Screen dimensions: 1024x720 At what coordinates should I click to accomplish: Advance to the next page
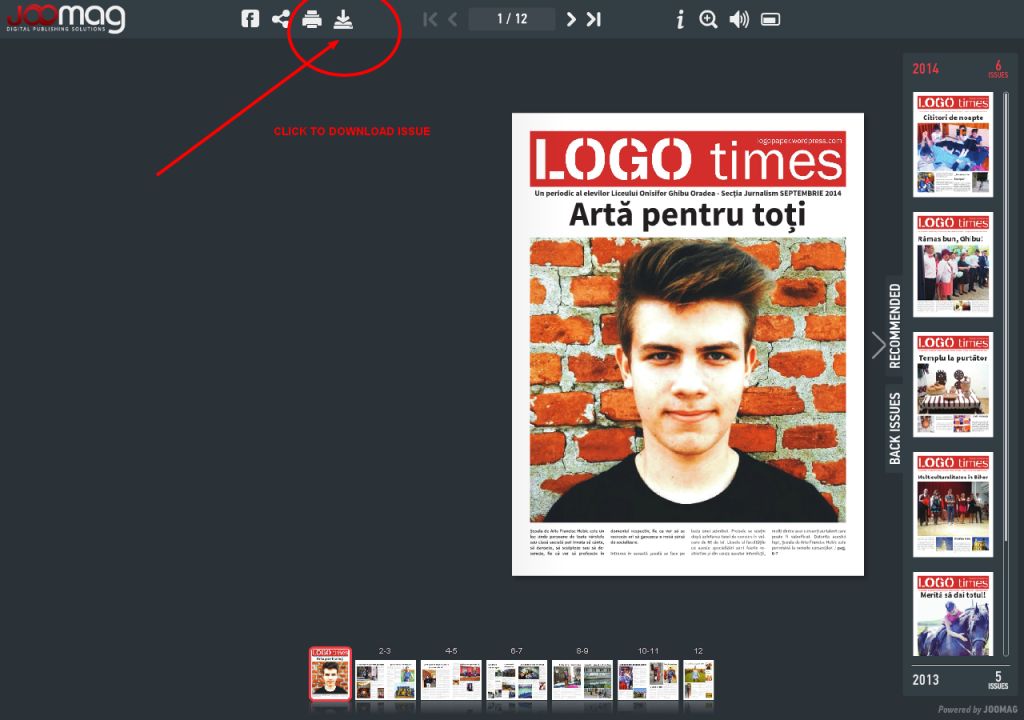[571, 19]
